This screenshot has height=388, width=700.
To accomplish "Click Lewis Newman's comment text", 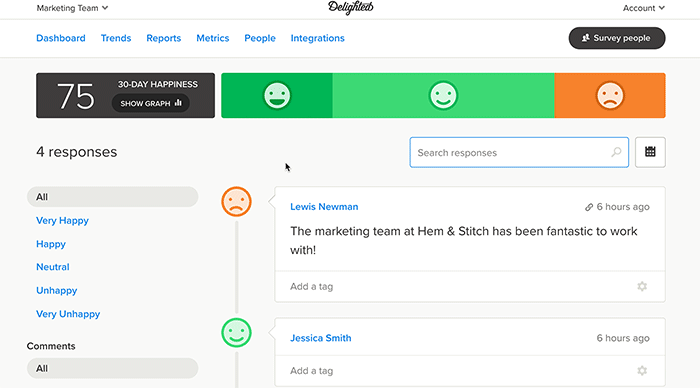I will (x=464, y=241).
